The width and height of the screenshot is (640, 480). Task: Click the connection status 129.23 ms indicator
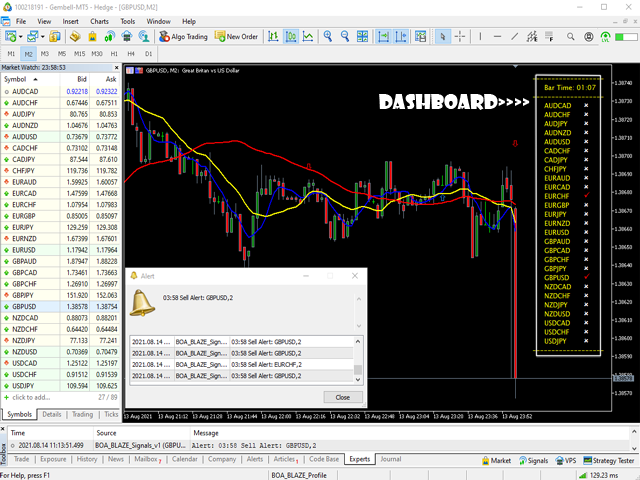click(599, 475)
